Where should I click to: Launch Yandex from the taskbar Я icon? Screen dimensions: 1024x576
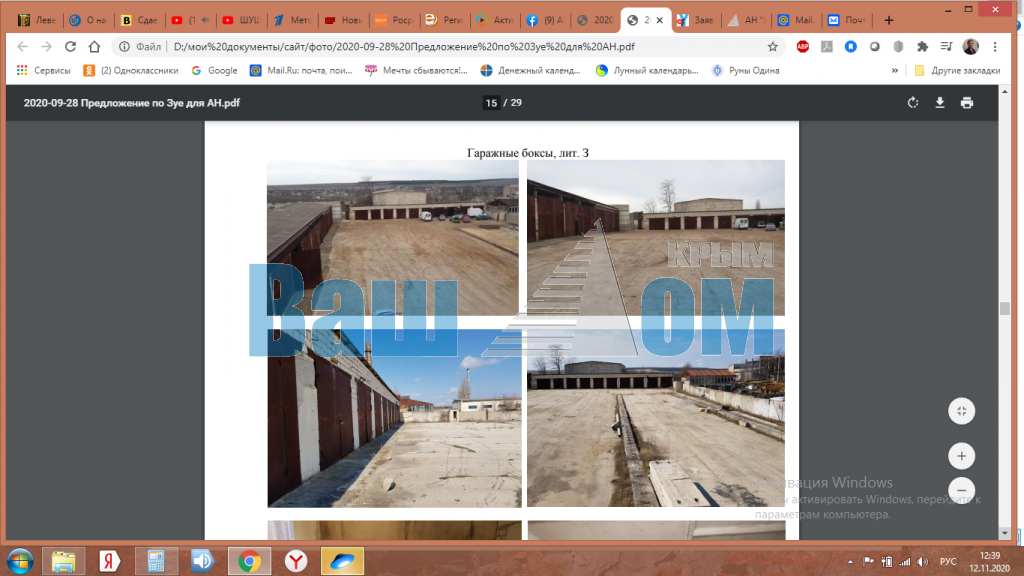point(109,561)
